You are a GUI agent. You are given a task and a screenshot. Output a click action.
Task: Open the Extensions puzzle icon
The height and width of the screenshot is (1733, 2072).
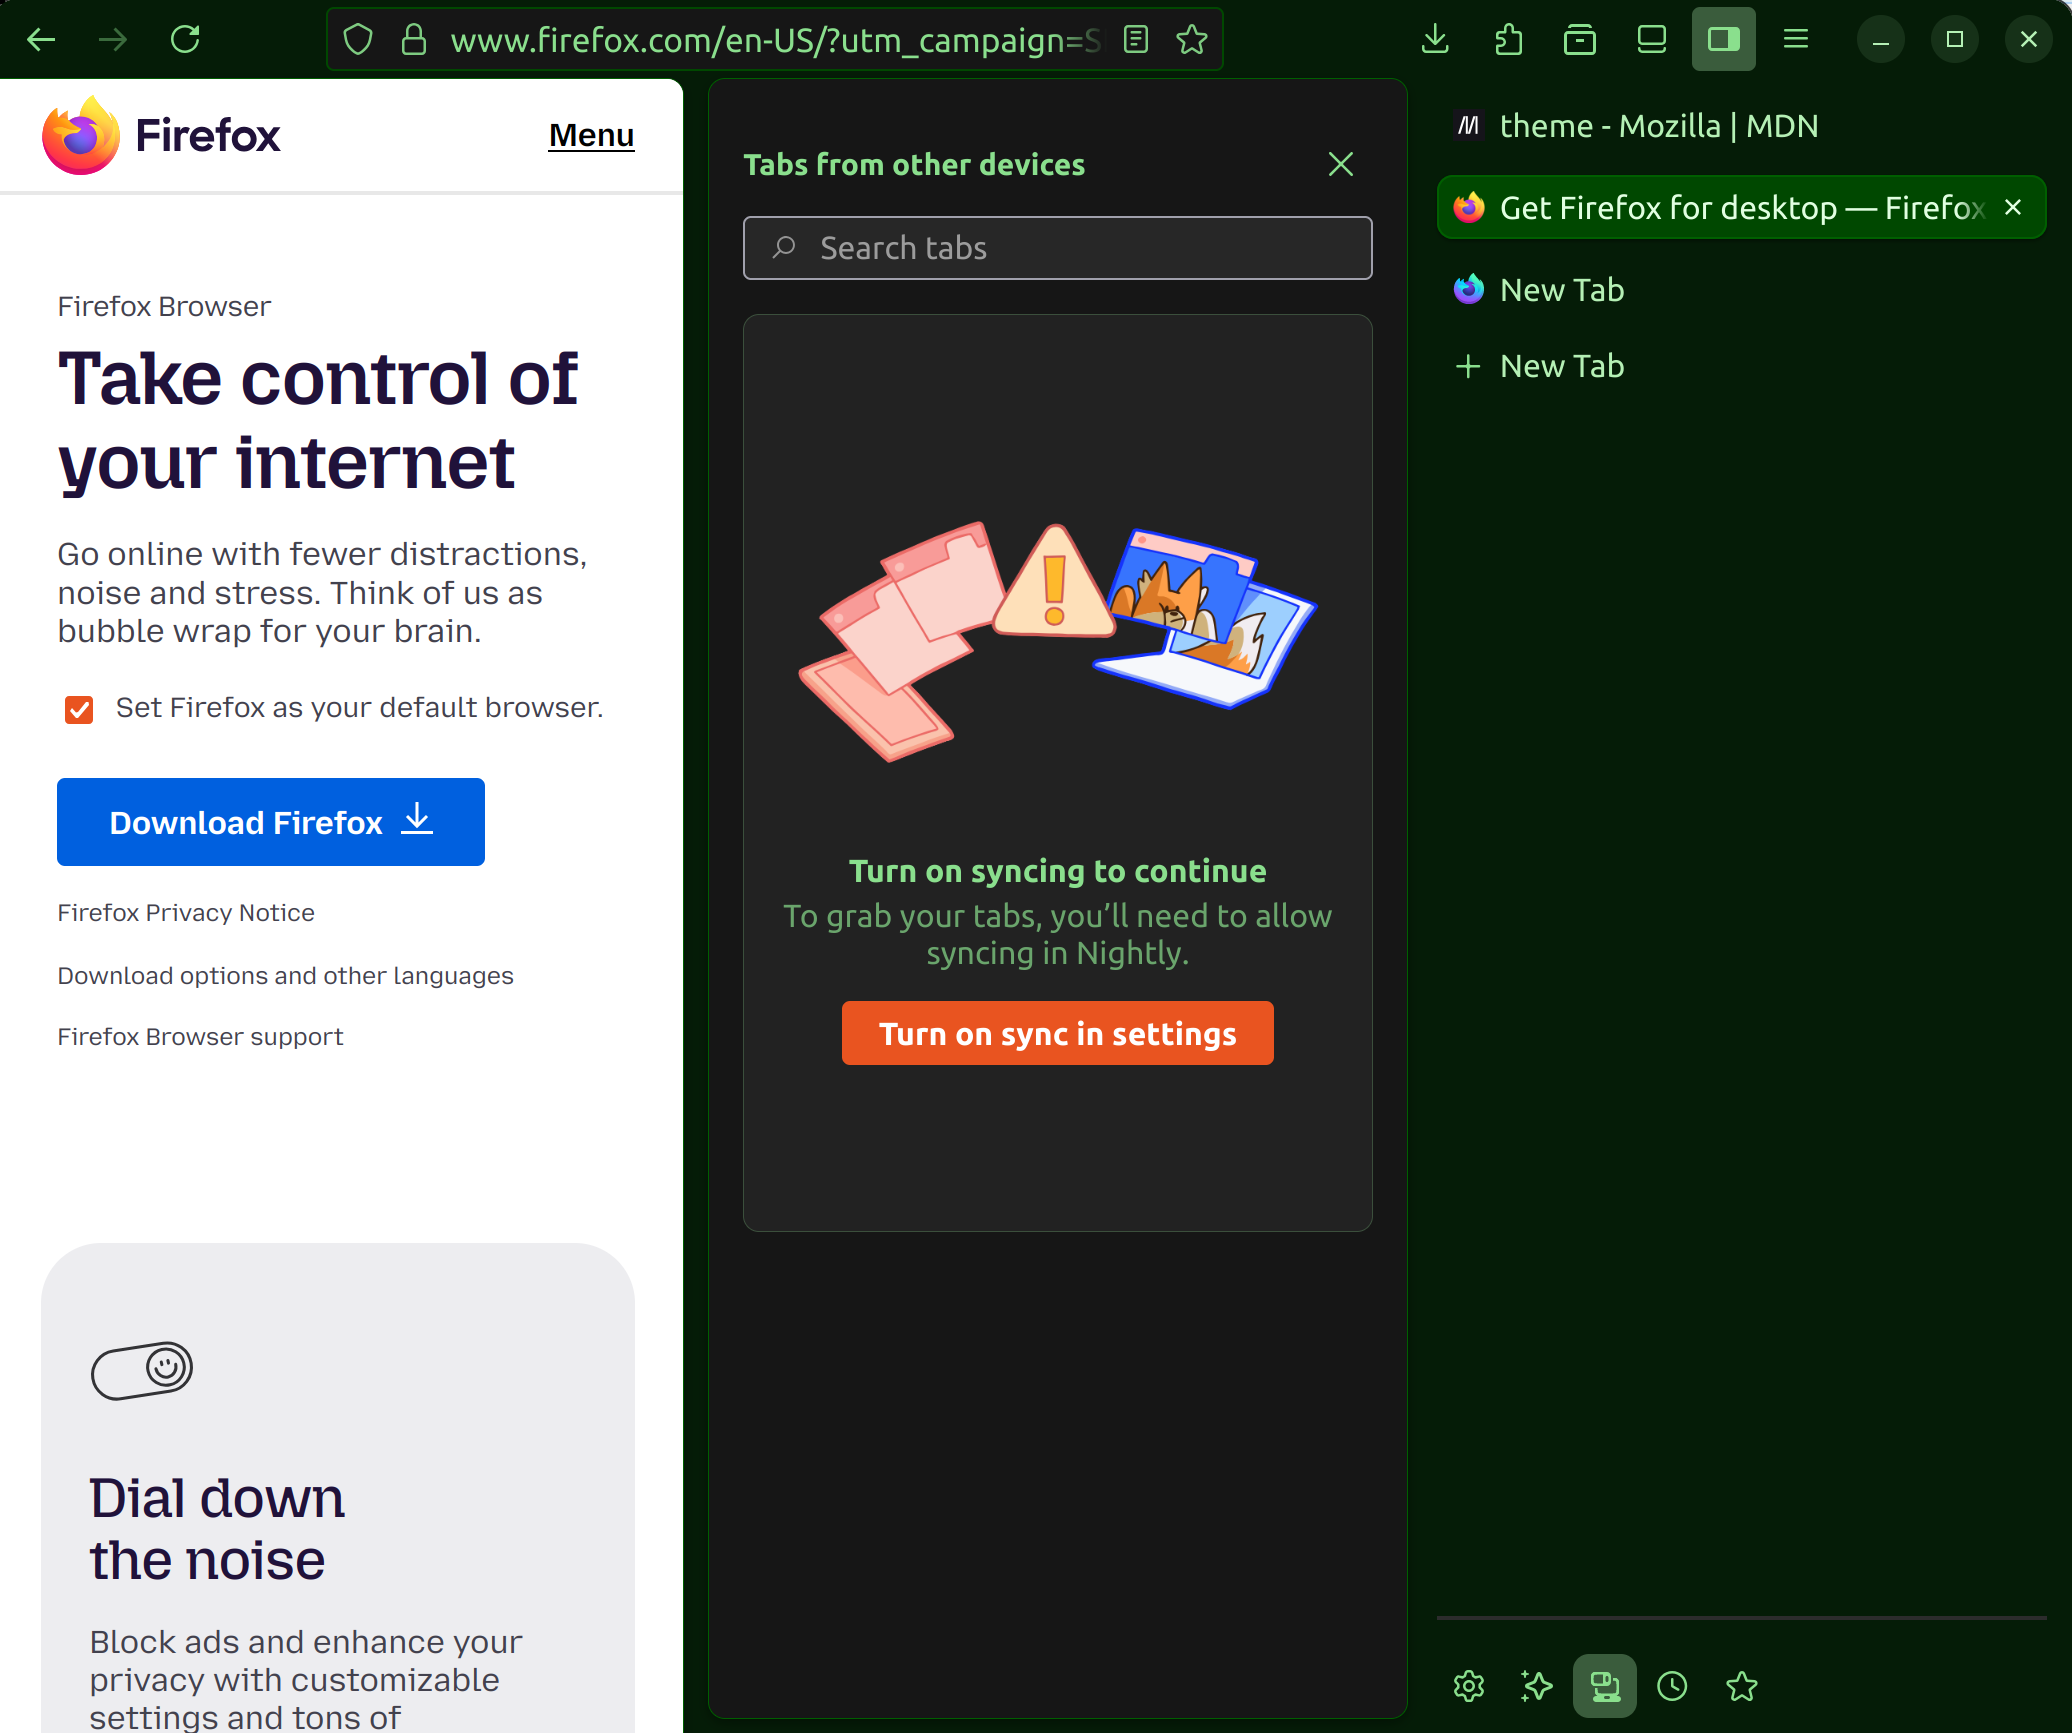tap(1508, 40)
